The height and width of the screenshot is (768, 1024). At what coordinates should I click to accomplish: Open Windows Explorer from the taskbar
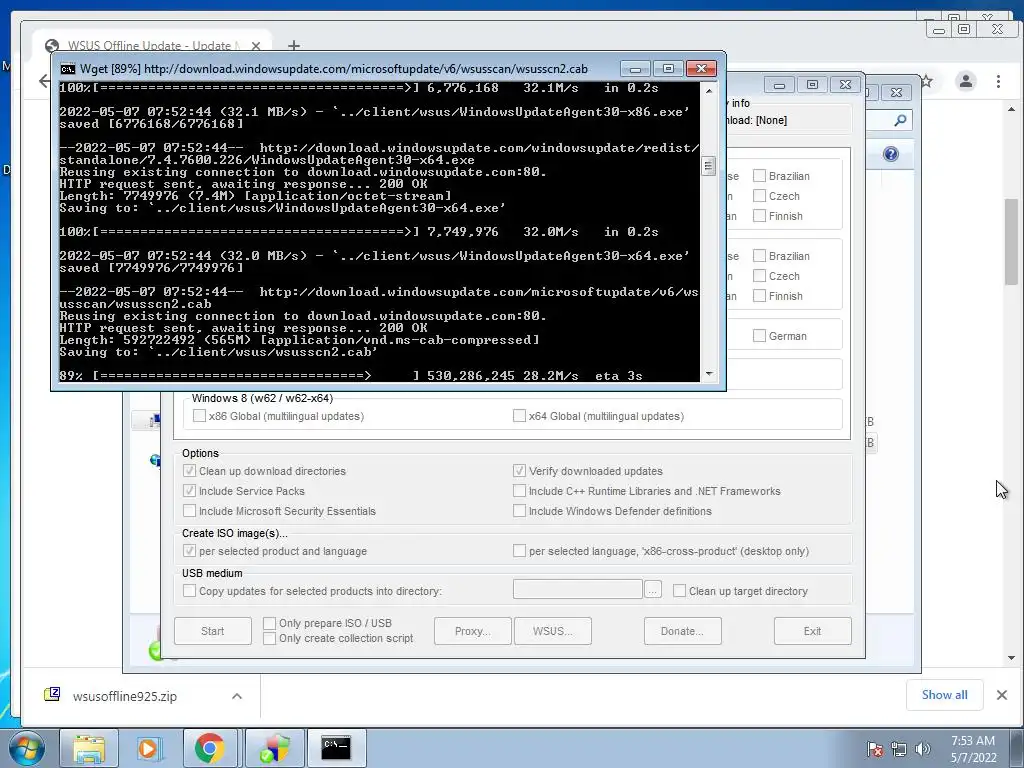[x=89, y=748]
